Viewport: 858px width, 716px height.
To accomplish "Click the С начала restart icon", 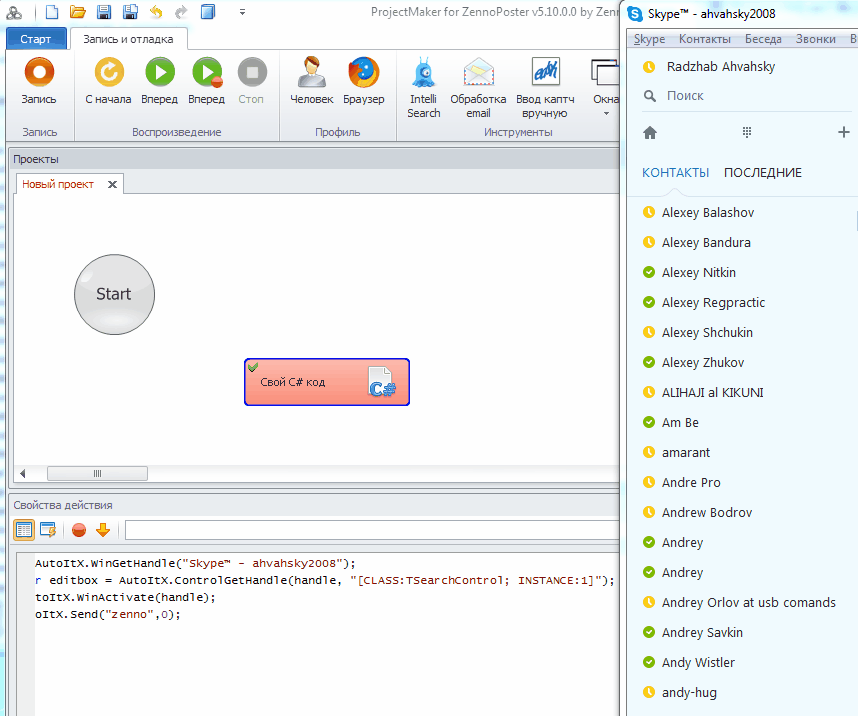I will point(108,73).
